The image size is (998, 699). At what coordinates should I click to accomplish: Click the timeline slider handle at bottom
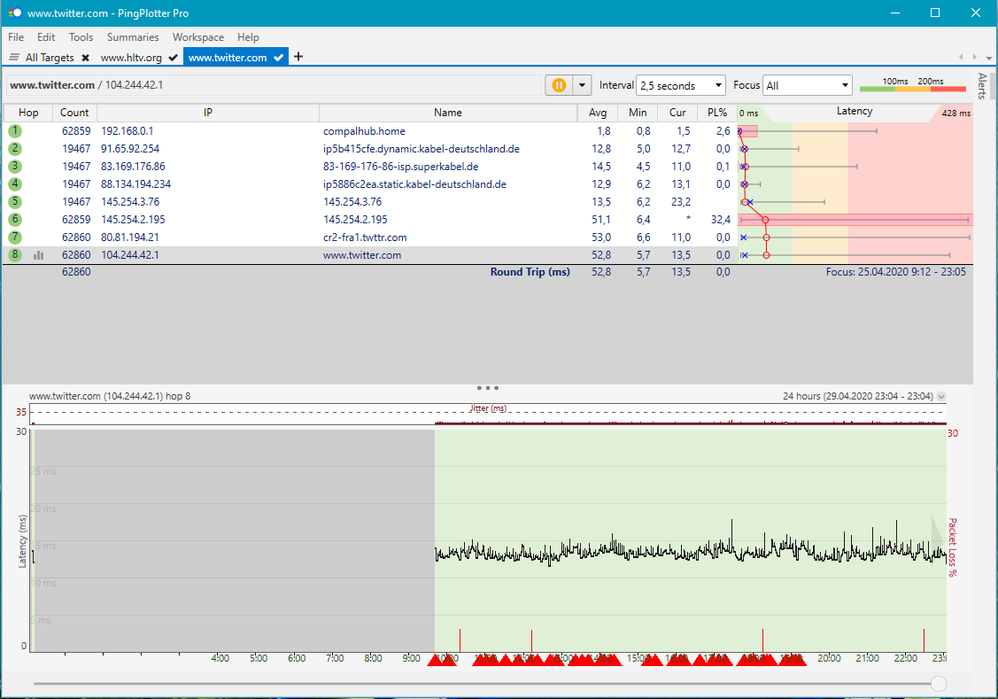point(938,683)
